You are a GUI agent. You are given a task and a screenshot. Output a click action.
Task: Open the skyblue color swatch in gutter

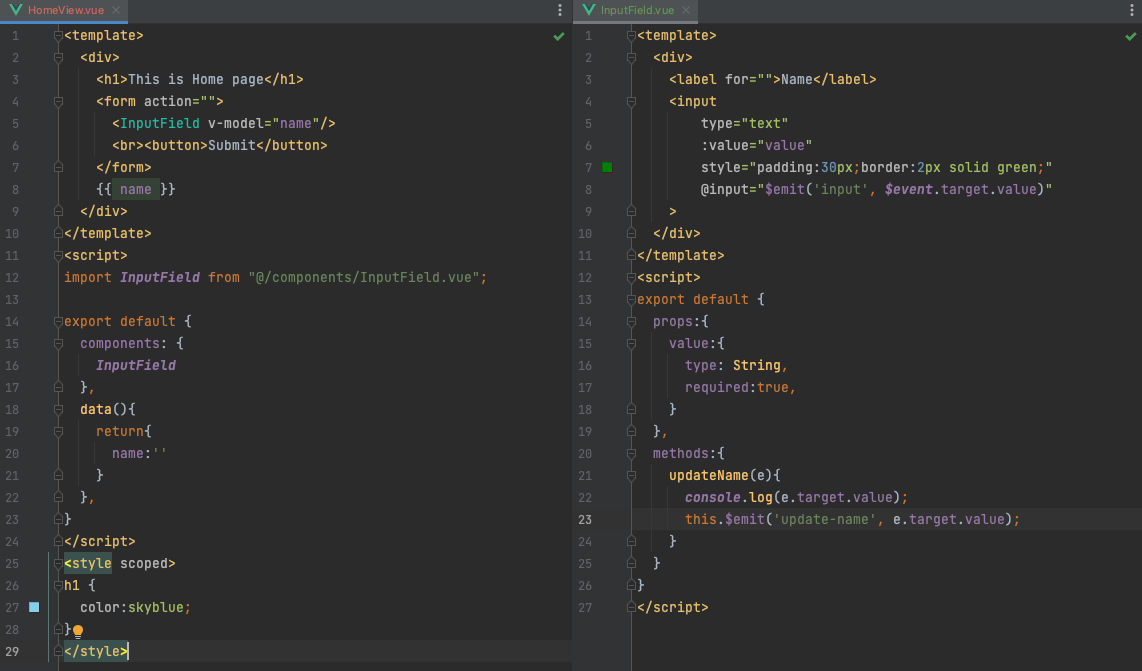34,607
